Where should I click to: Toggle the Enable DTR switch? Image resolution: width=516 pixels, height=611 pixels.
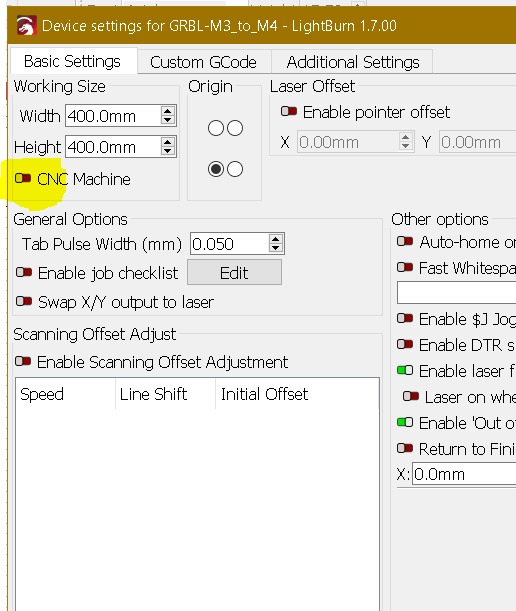point(405,344)
